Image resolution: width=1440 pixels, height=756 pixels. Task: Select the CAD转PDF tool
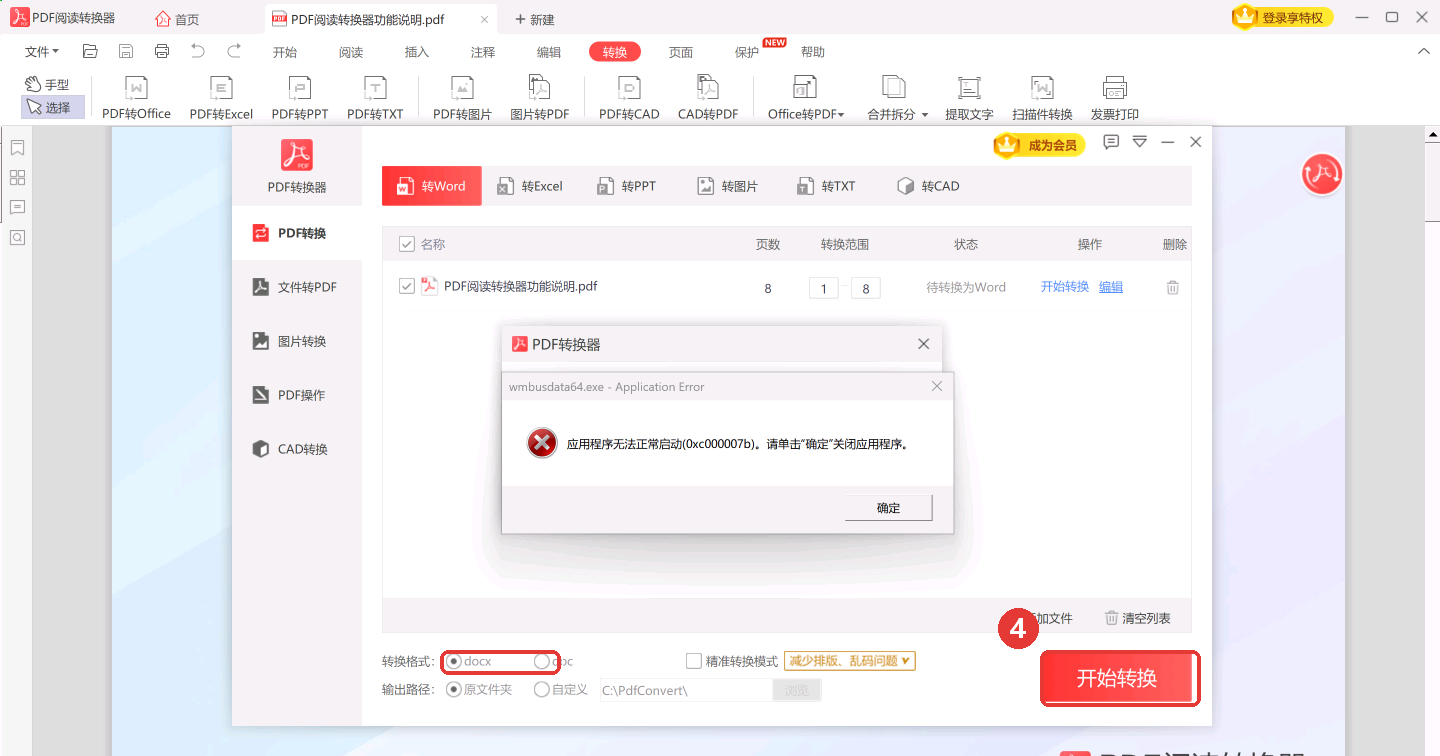coord(708,98)
